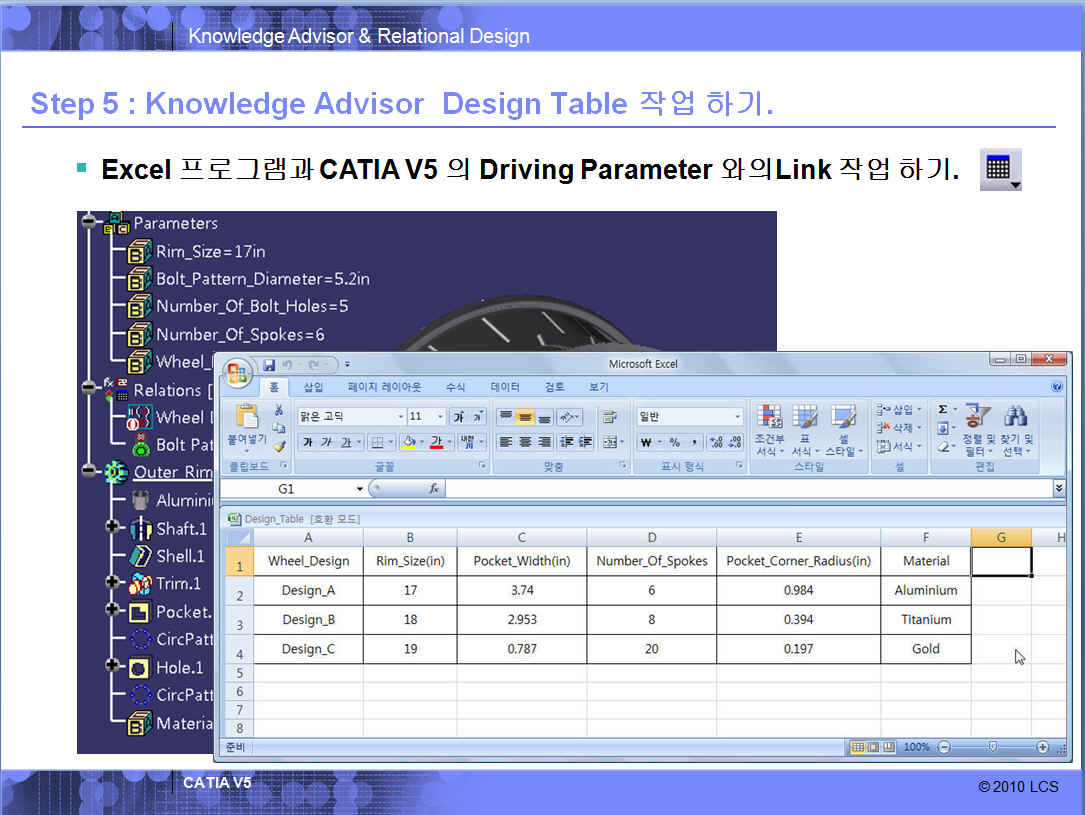Click the Find and Select binoculars icon
Image resolution: width=1085 pixels, height=815 pixels.
point(1016,416)
